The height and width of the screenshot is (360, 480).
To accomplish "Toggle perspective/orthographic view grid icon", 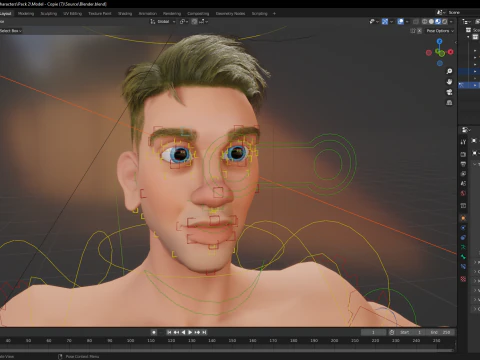I will coord(449,102).
